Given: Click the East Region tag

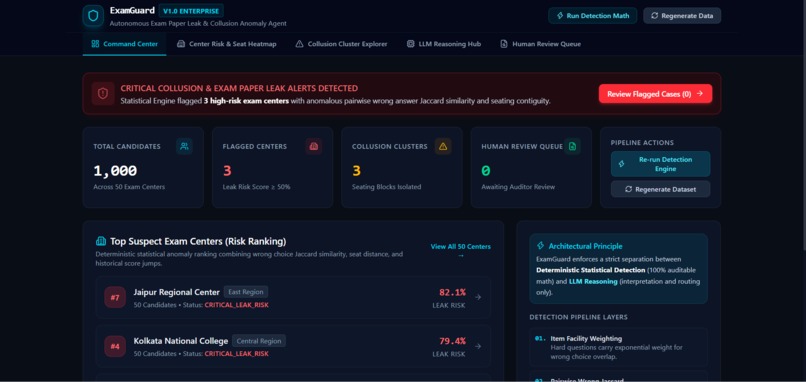Looking at the screenshot, I should 246,292.
